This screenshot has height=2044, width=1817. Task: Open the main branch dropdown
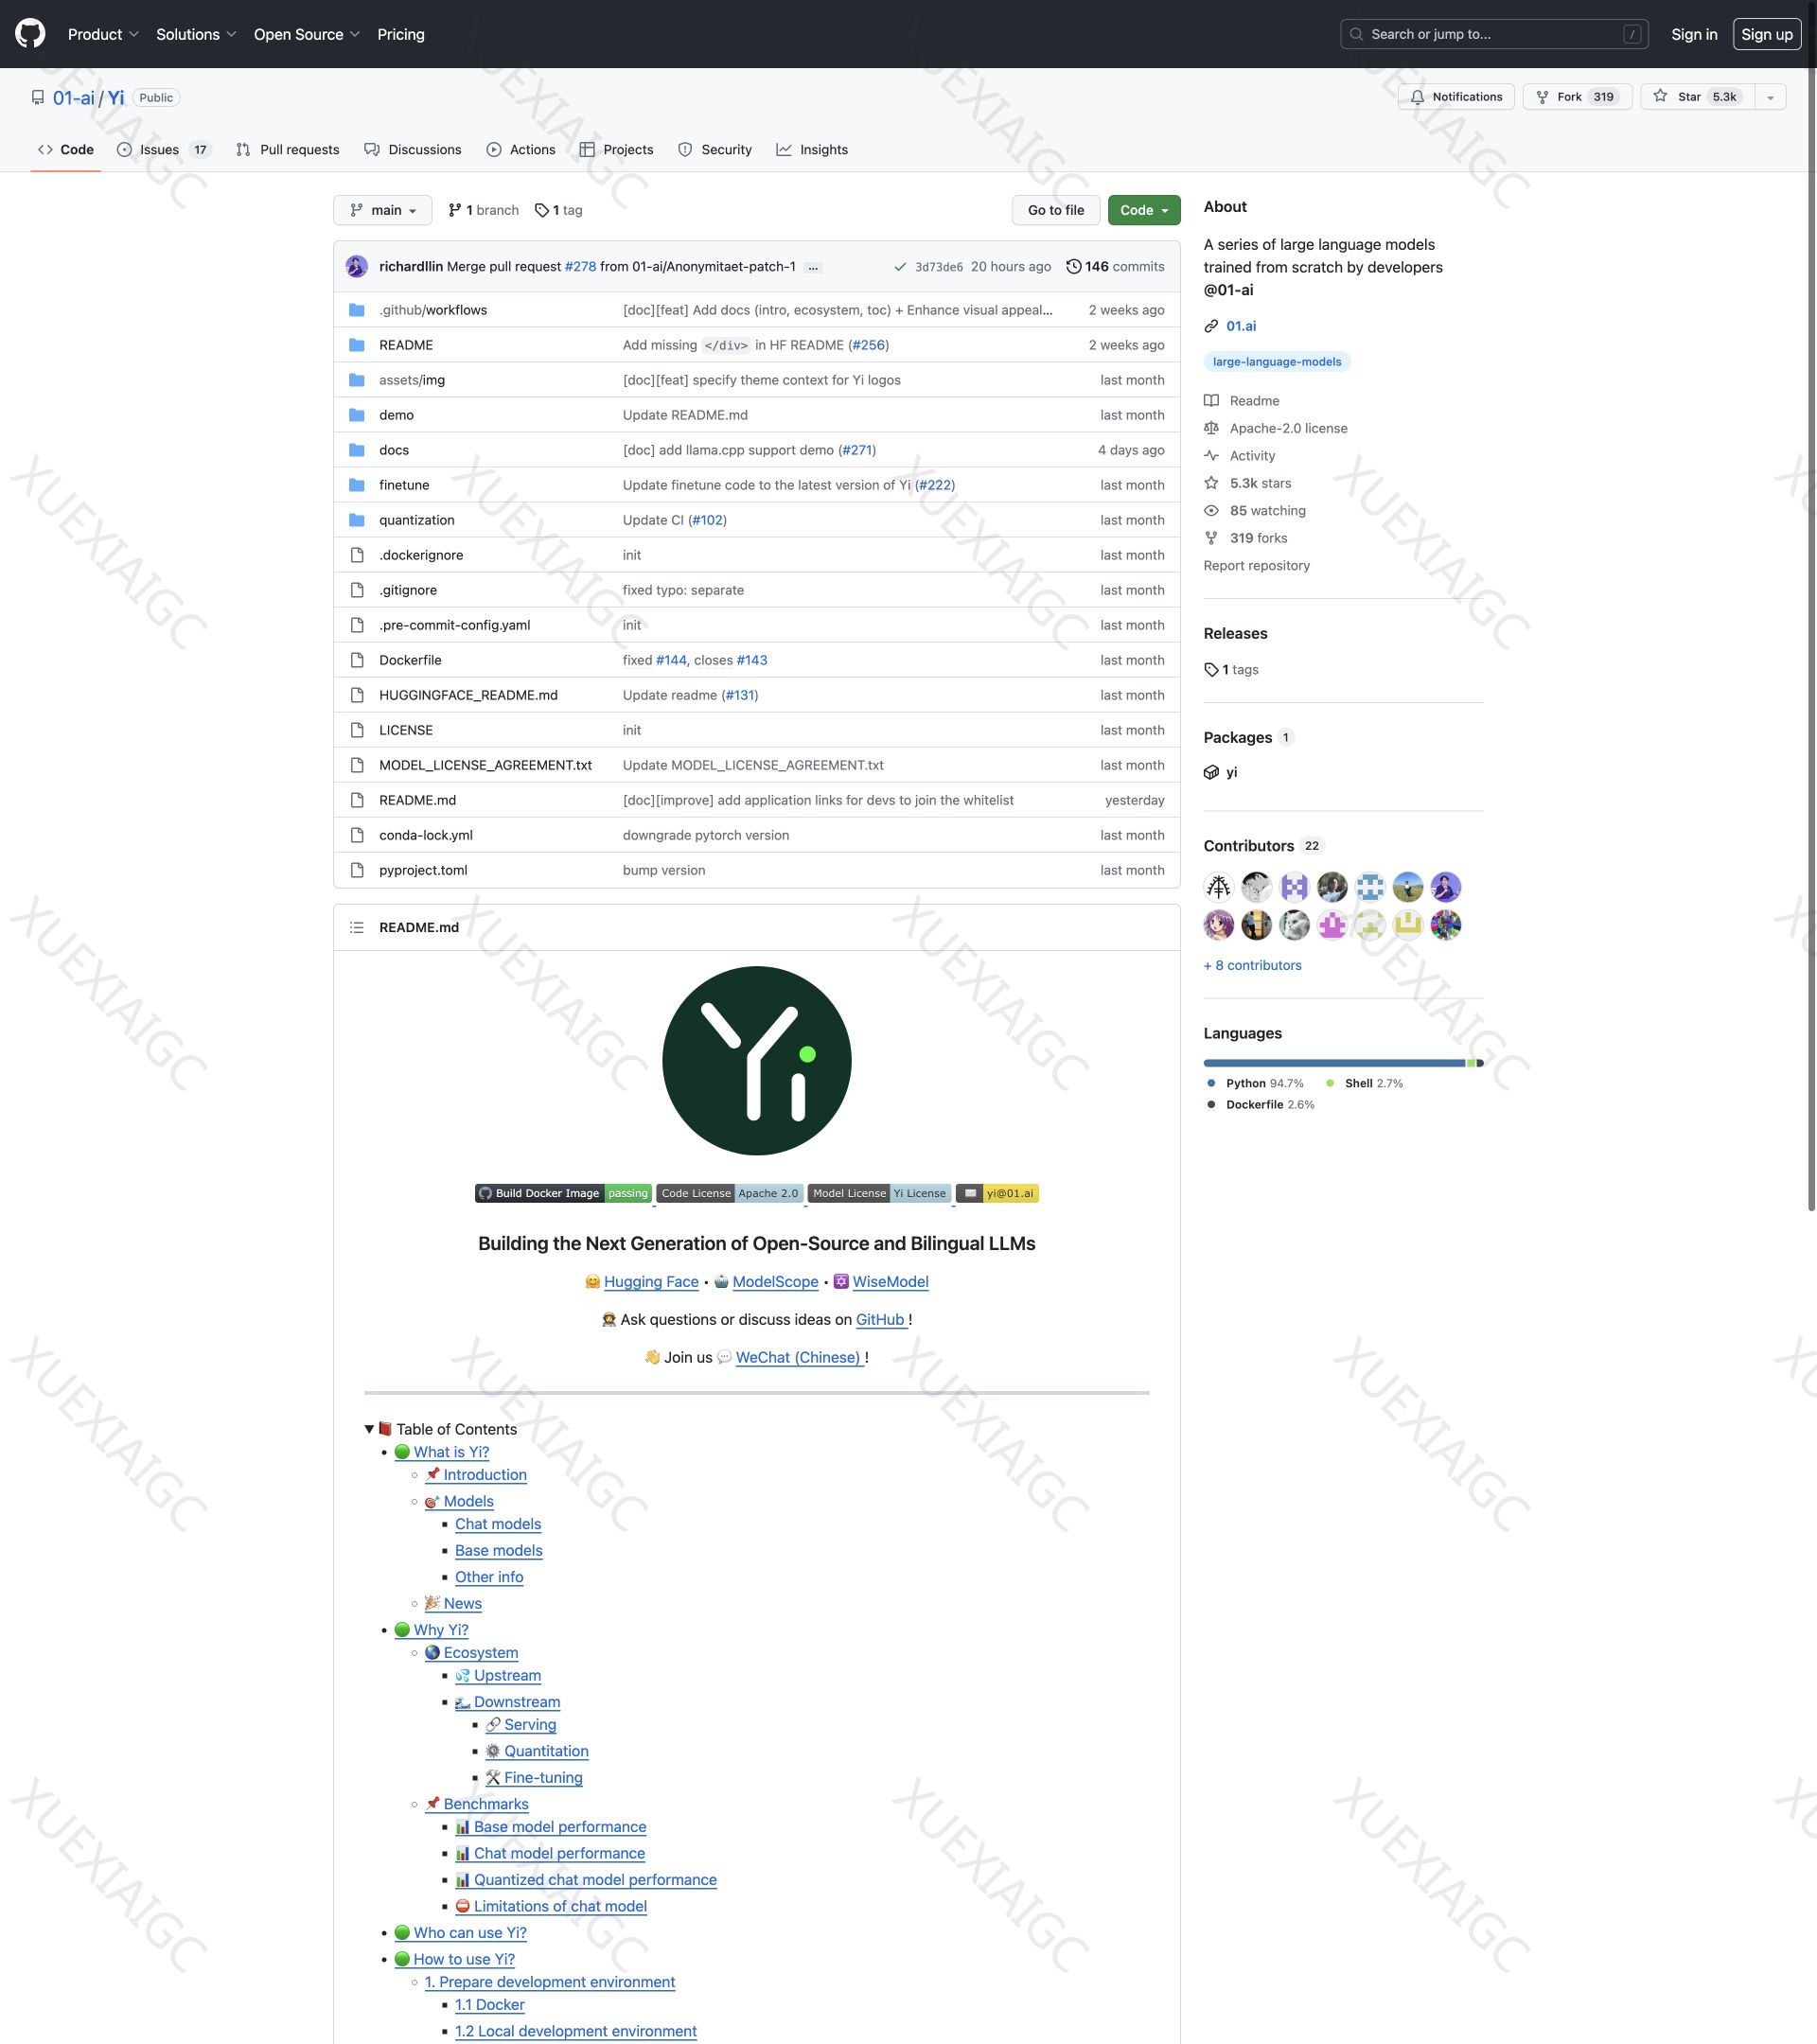pos(383,210)
